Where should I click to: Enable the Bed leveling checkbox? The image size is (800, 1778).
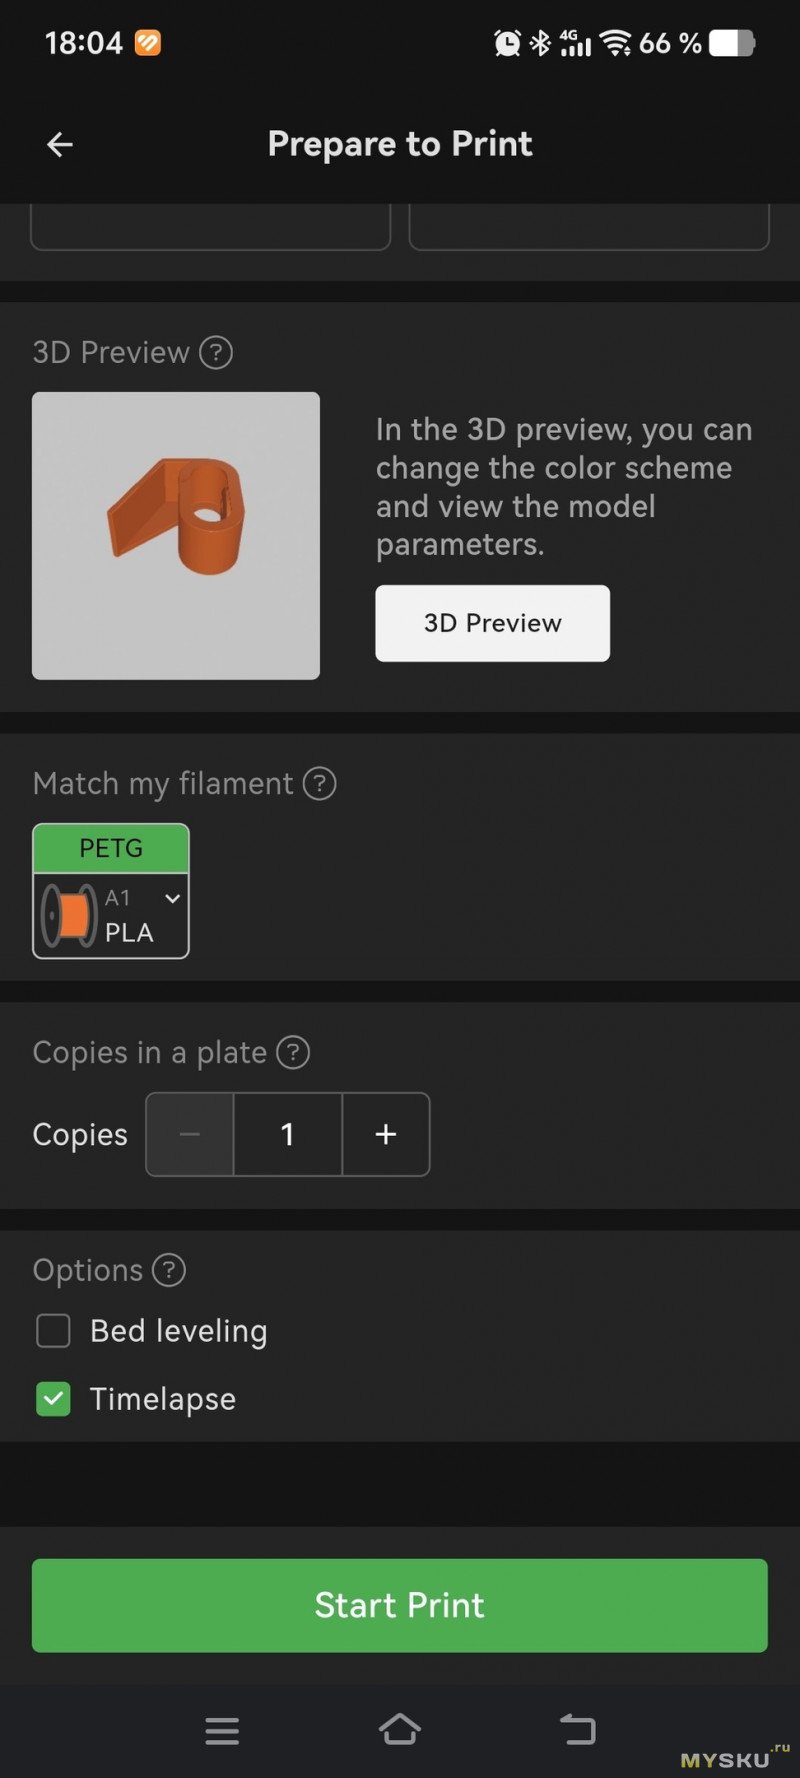click(x=53, y=1331)
